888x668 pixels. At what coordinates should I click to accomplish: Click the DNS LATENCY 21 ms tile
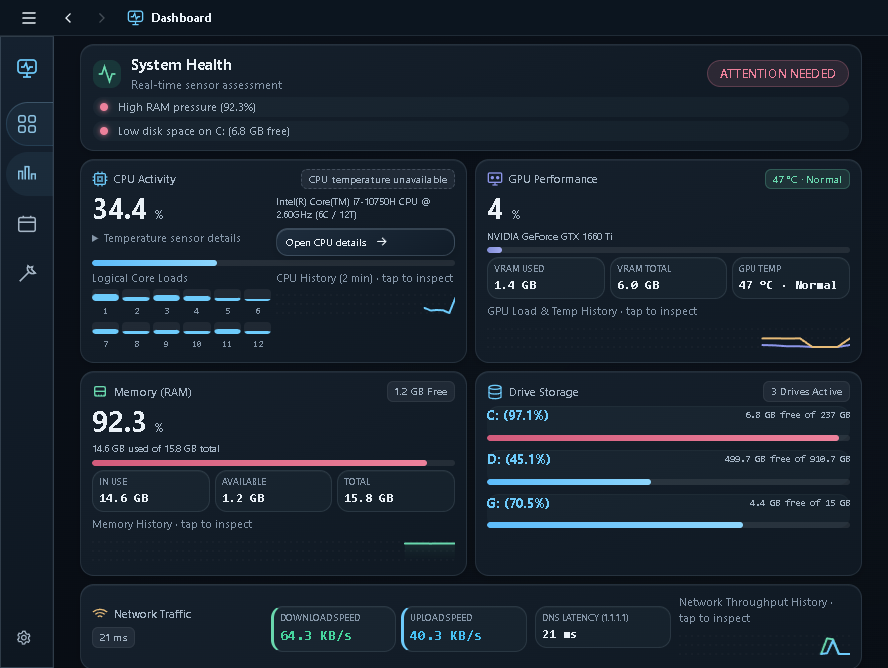pyautogui.click(x=603, y=627)
